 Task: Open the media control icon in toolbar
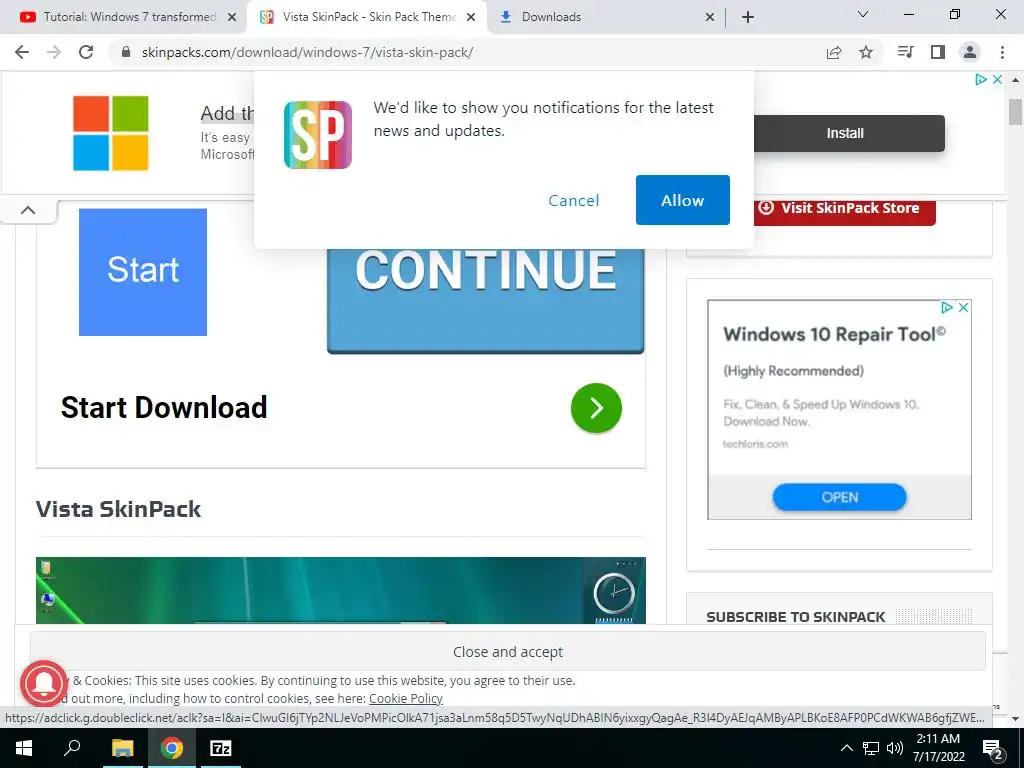pos(905,52)
